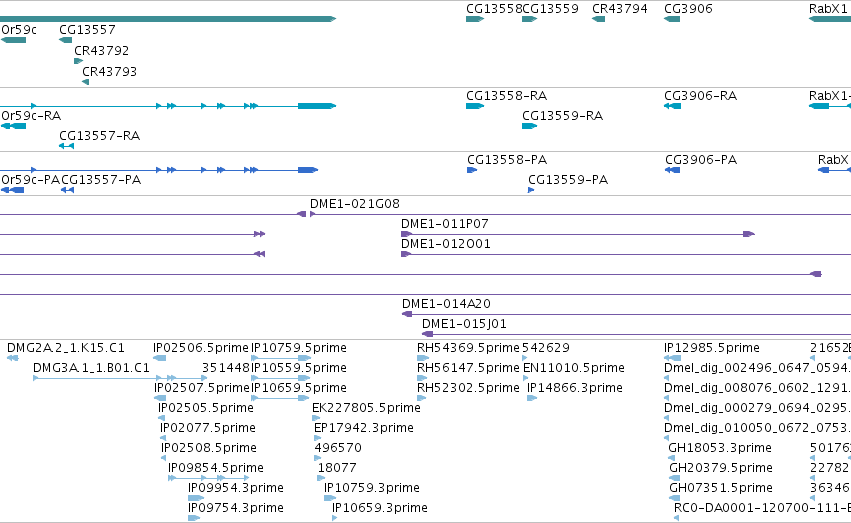Click IP10759.3prime feature label
The height and width of the screenshot is (523, 851).
tap(372, 488)
